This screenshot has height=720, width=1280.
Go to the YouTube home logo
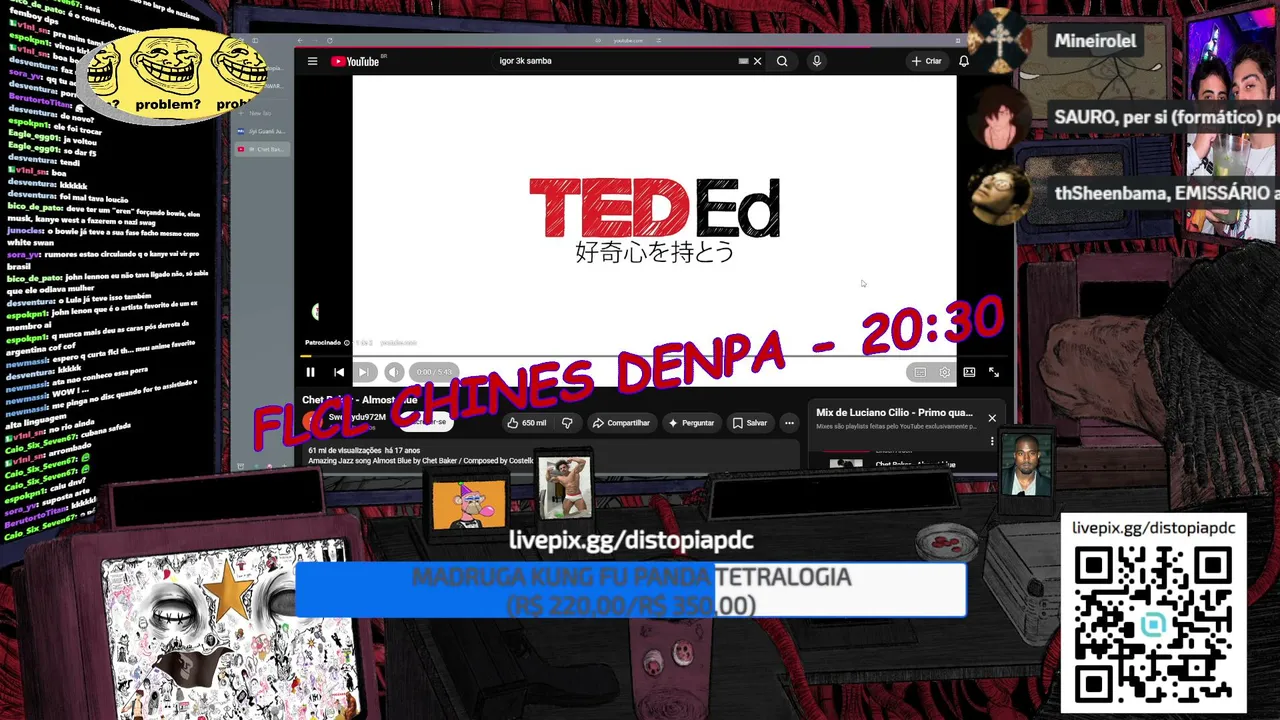point(355,61)
